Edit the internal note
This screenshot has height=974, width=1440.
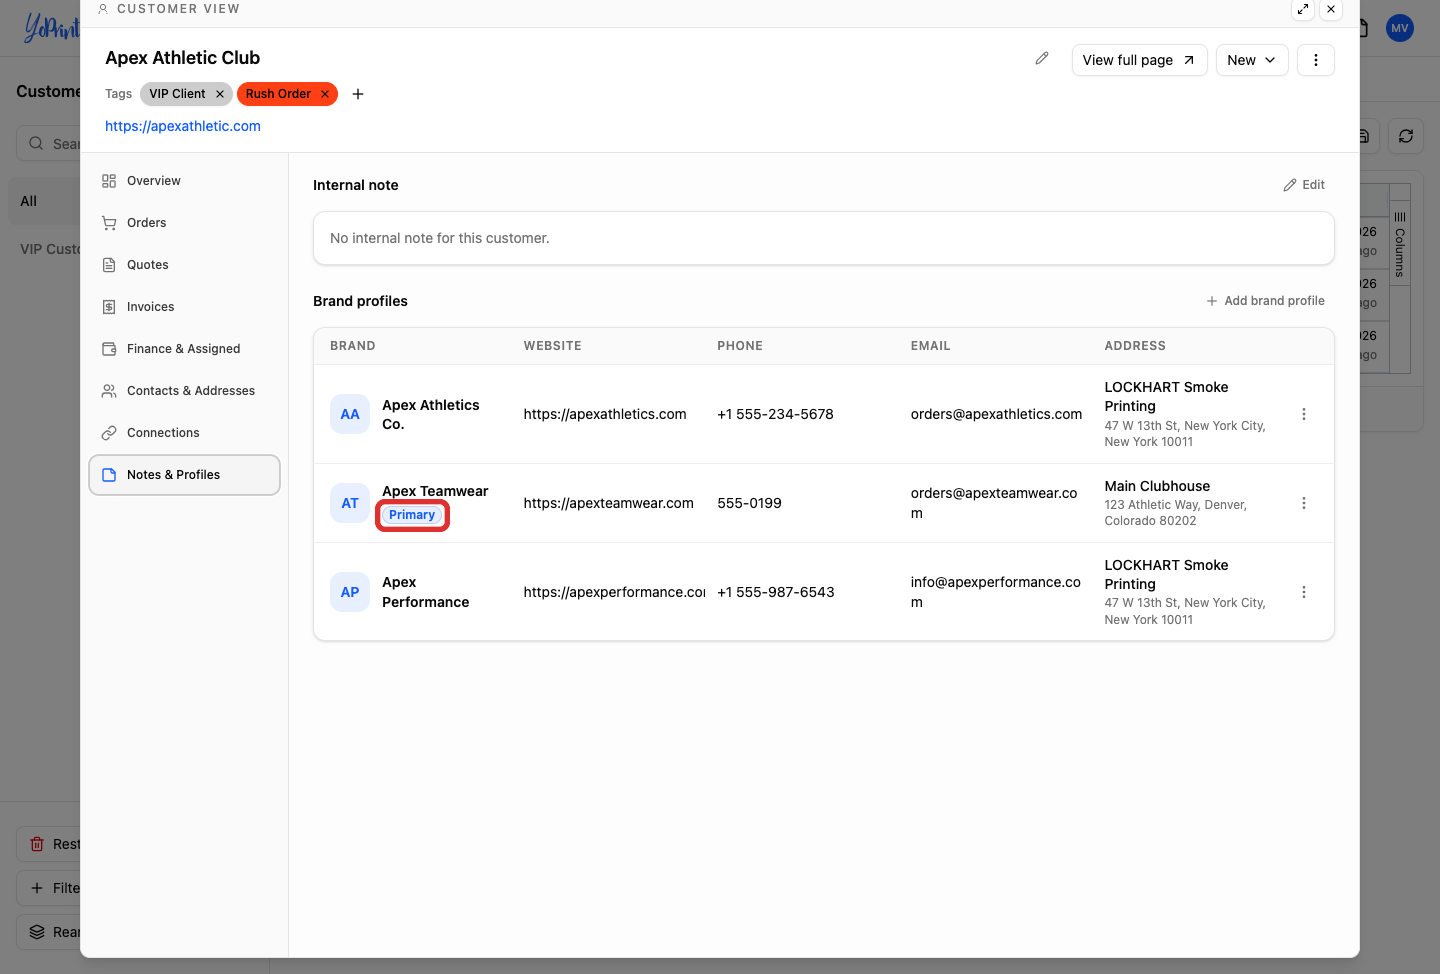pos(1304,185)
